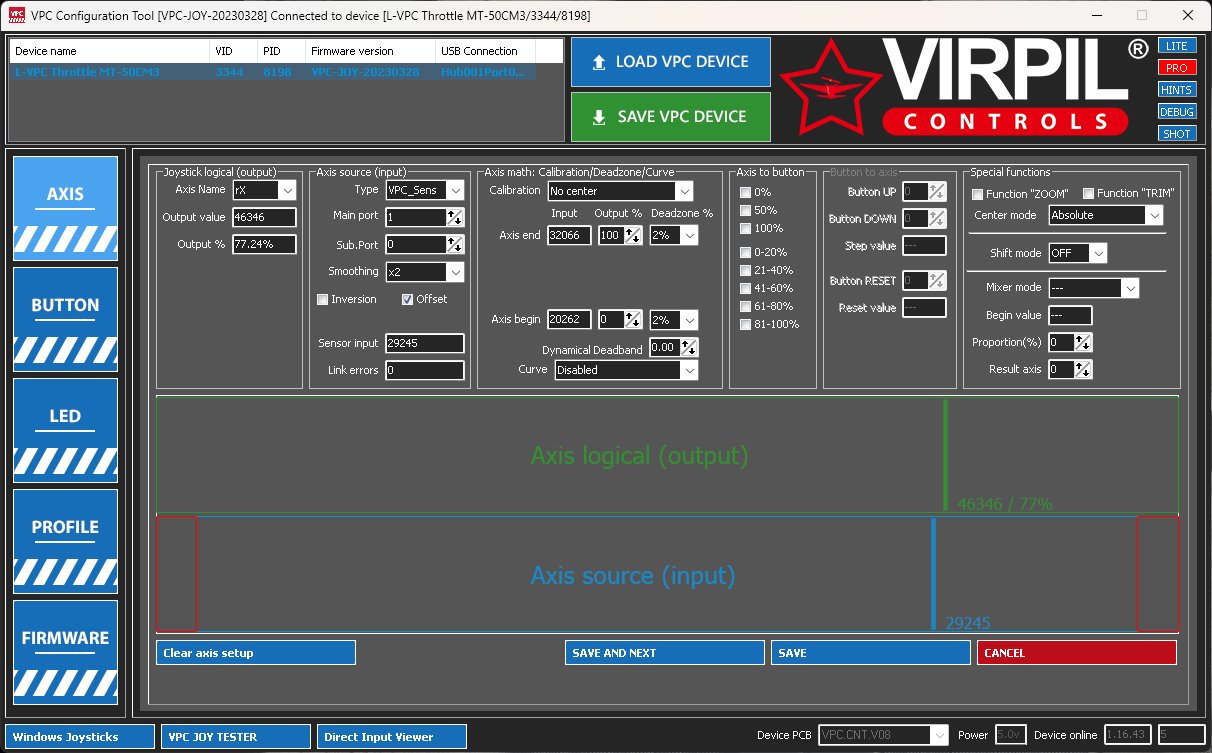1212x753 pixels.
Task: Click the Button RESET stepper arrows
Action: click(x=937, y=281)
